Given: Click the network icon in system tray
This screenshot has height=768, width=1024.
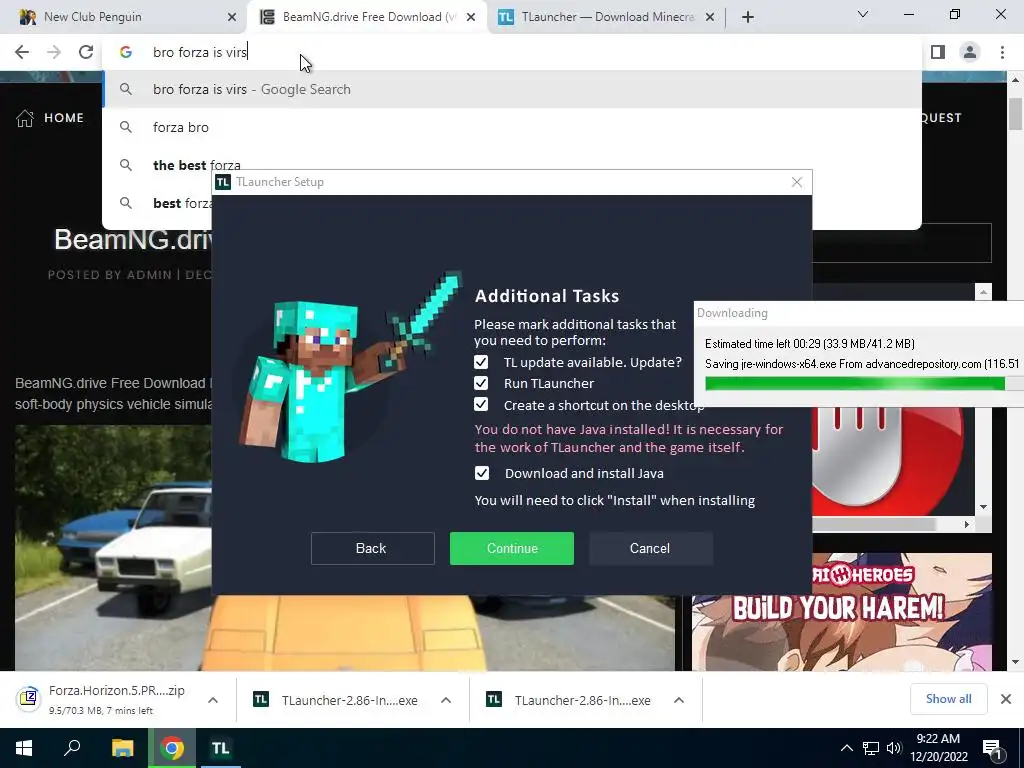Looking at the screenshot, I should 871,748.
